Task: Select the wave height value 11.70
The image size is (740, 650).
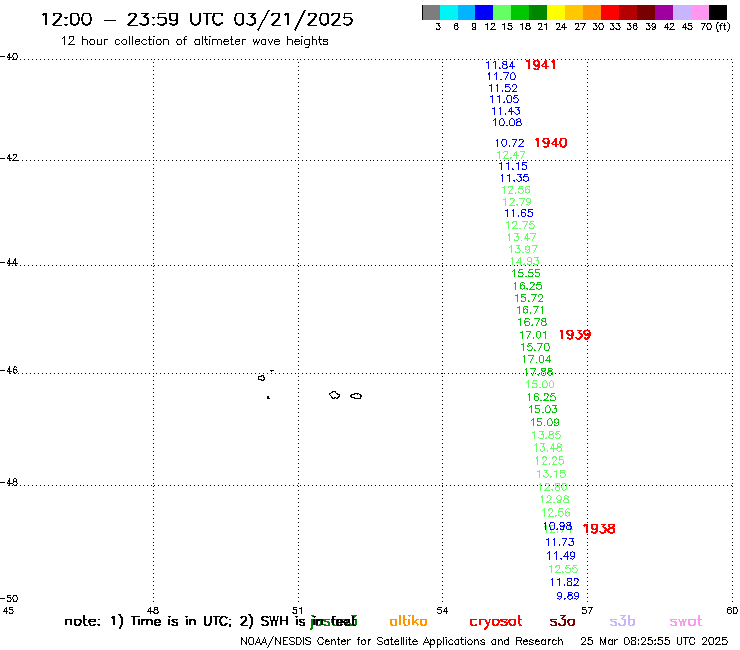Action: (502, 76)
